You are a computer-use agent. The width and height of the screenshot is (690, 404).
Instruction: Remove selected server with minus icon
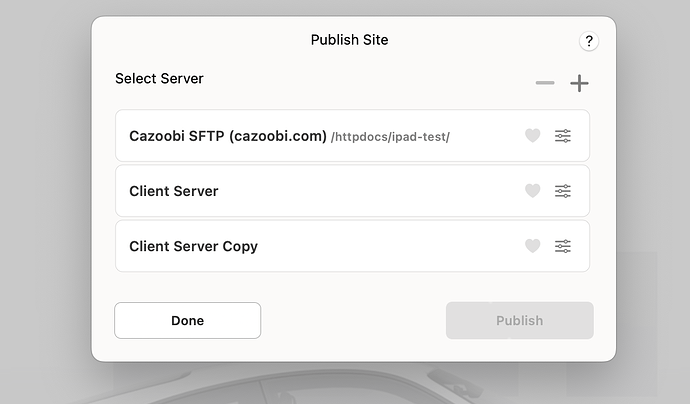[x=545, y=83]
